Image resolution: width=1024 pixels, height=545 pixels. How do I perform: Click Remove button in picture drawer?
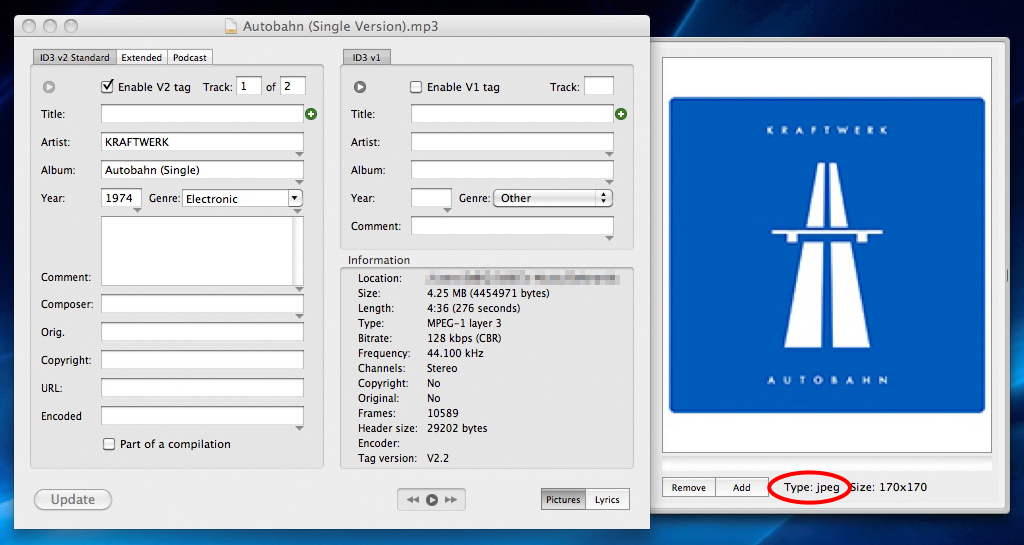pos(689,488)
